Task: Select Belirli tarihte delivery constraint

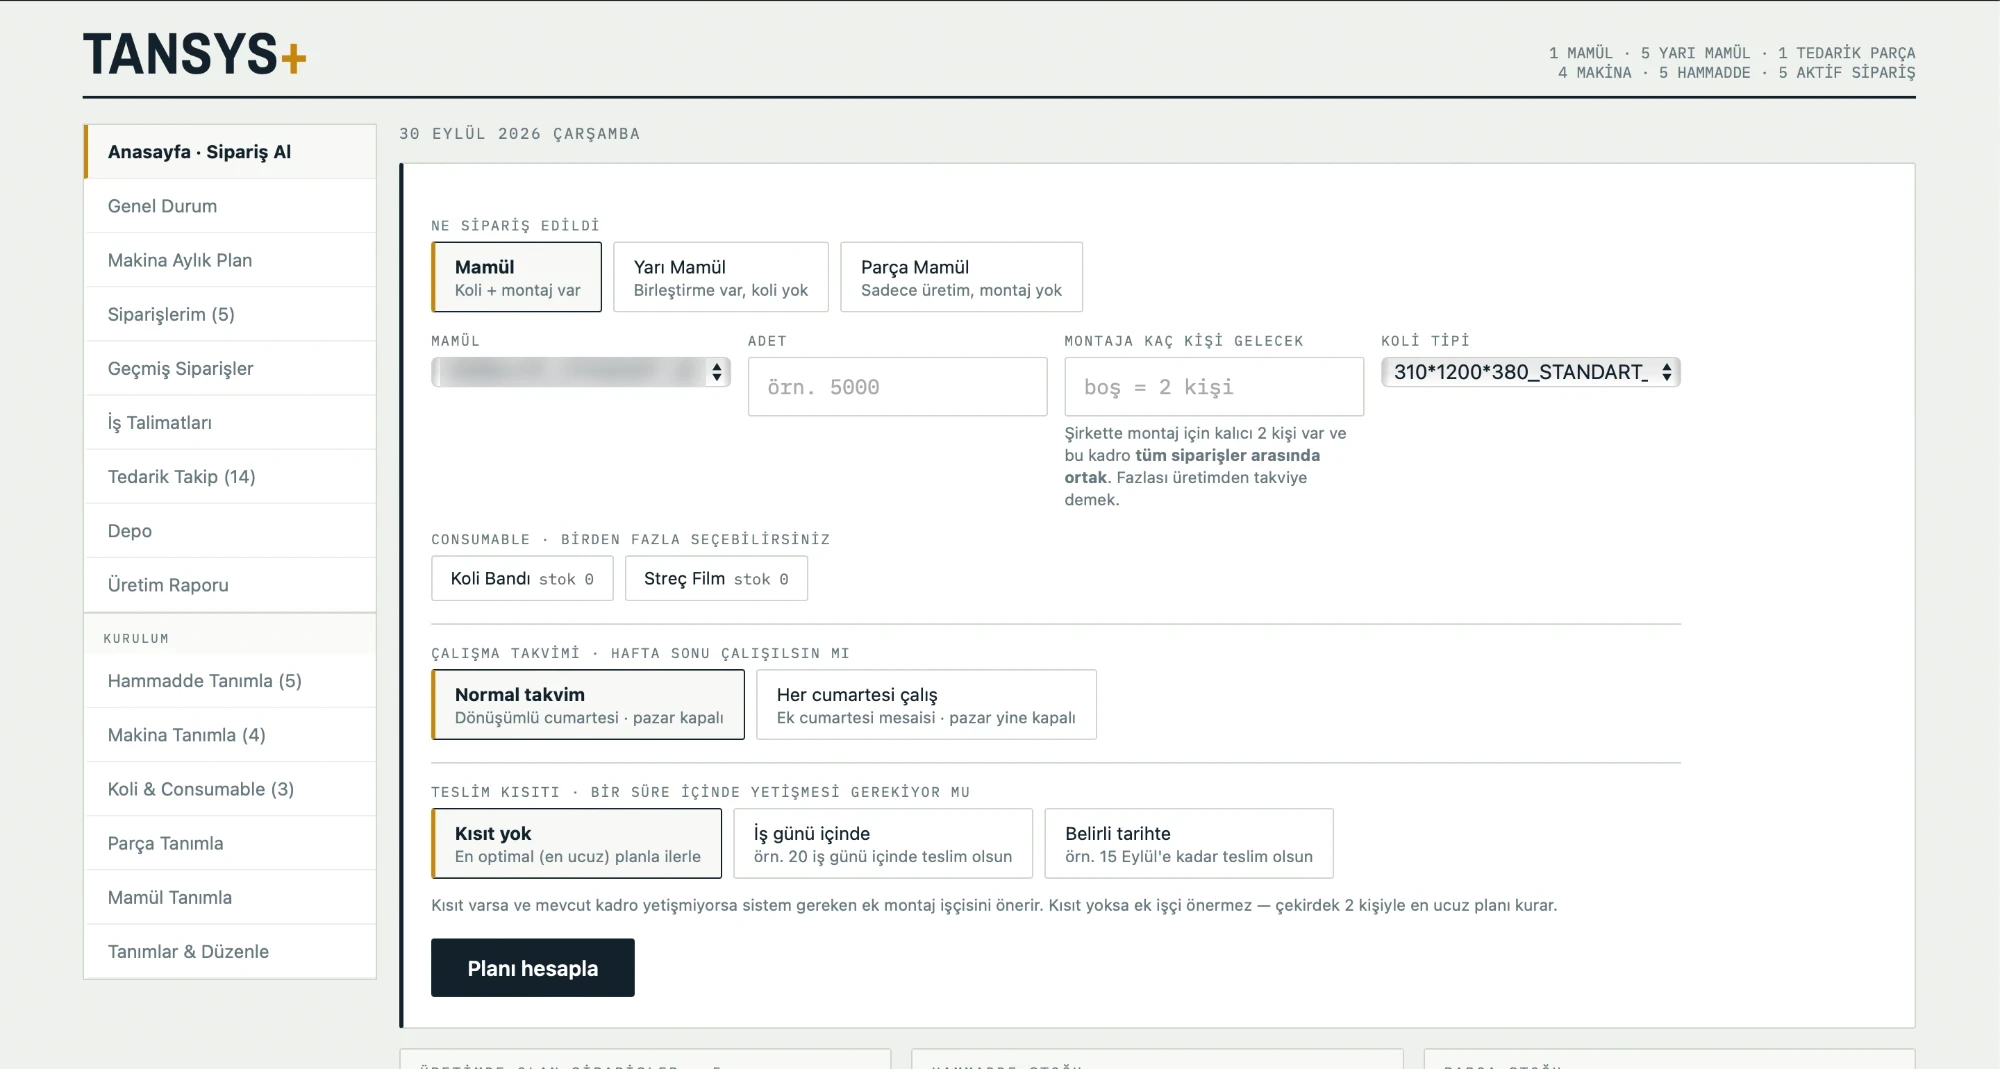Action: (x=1188, y=844)
